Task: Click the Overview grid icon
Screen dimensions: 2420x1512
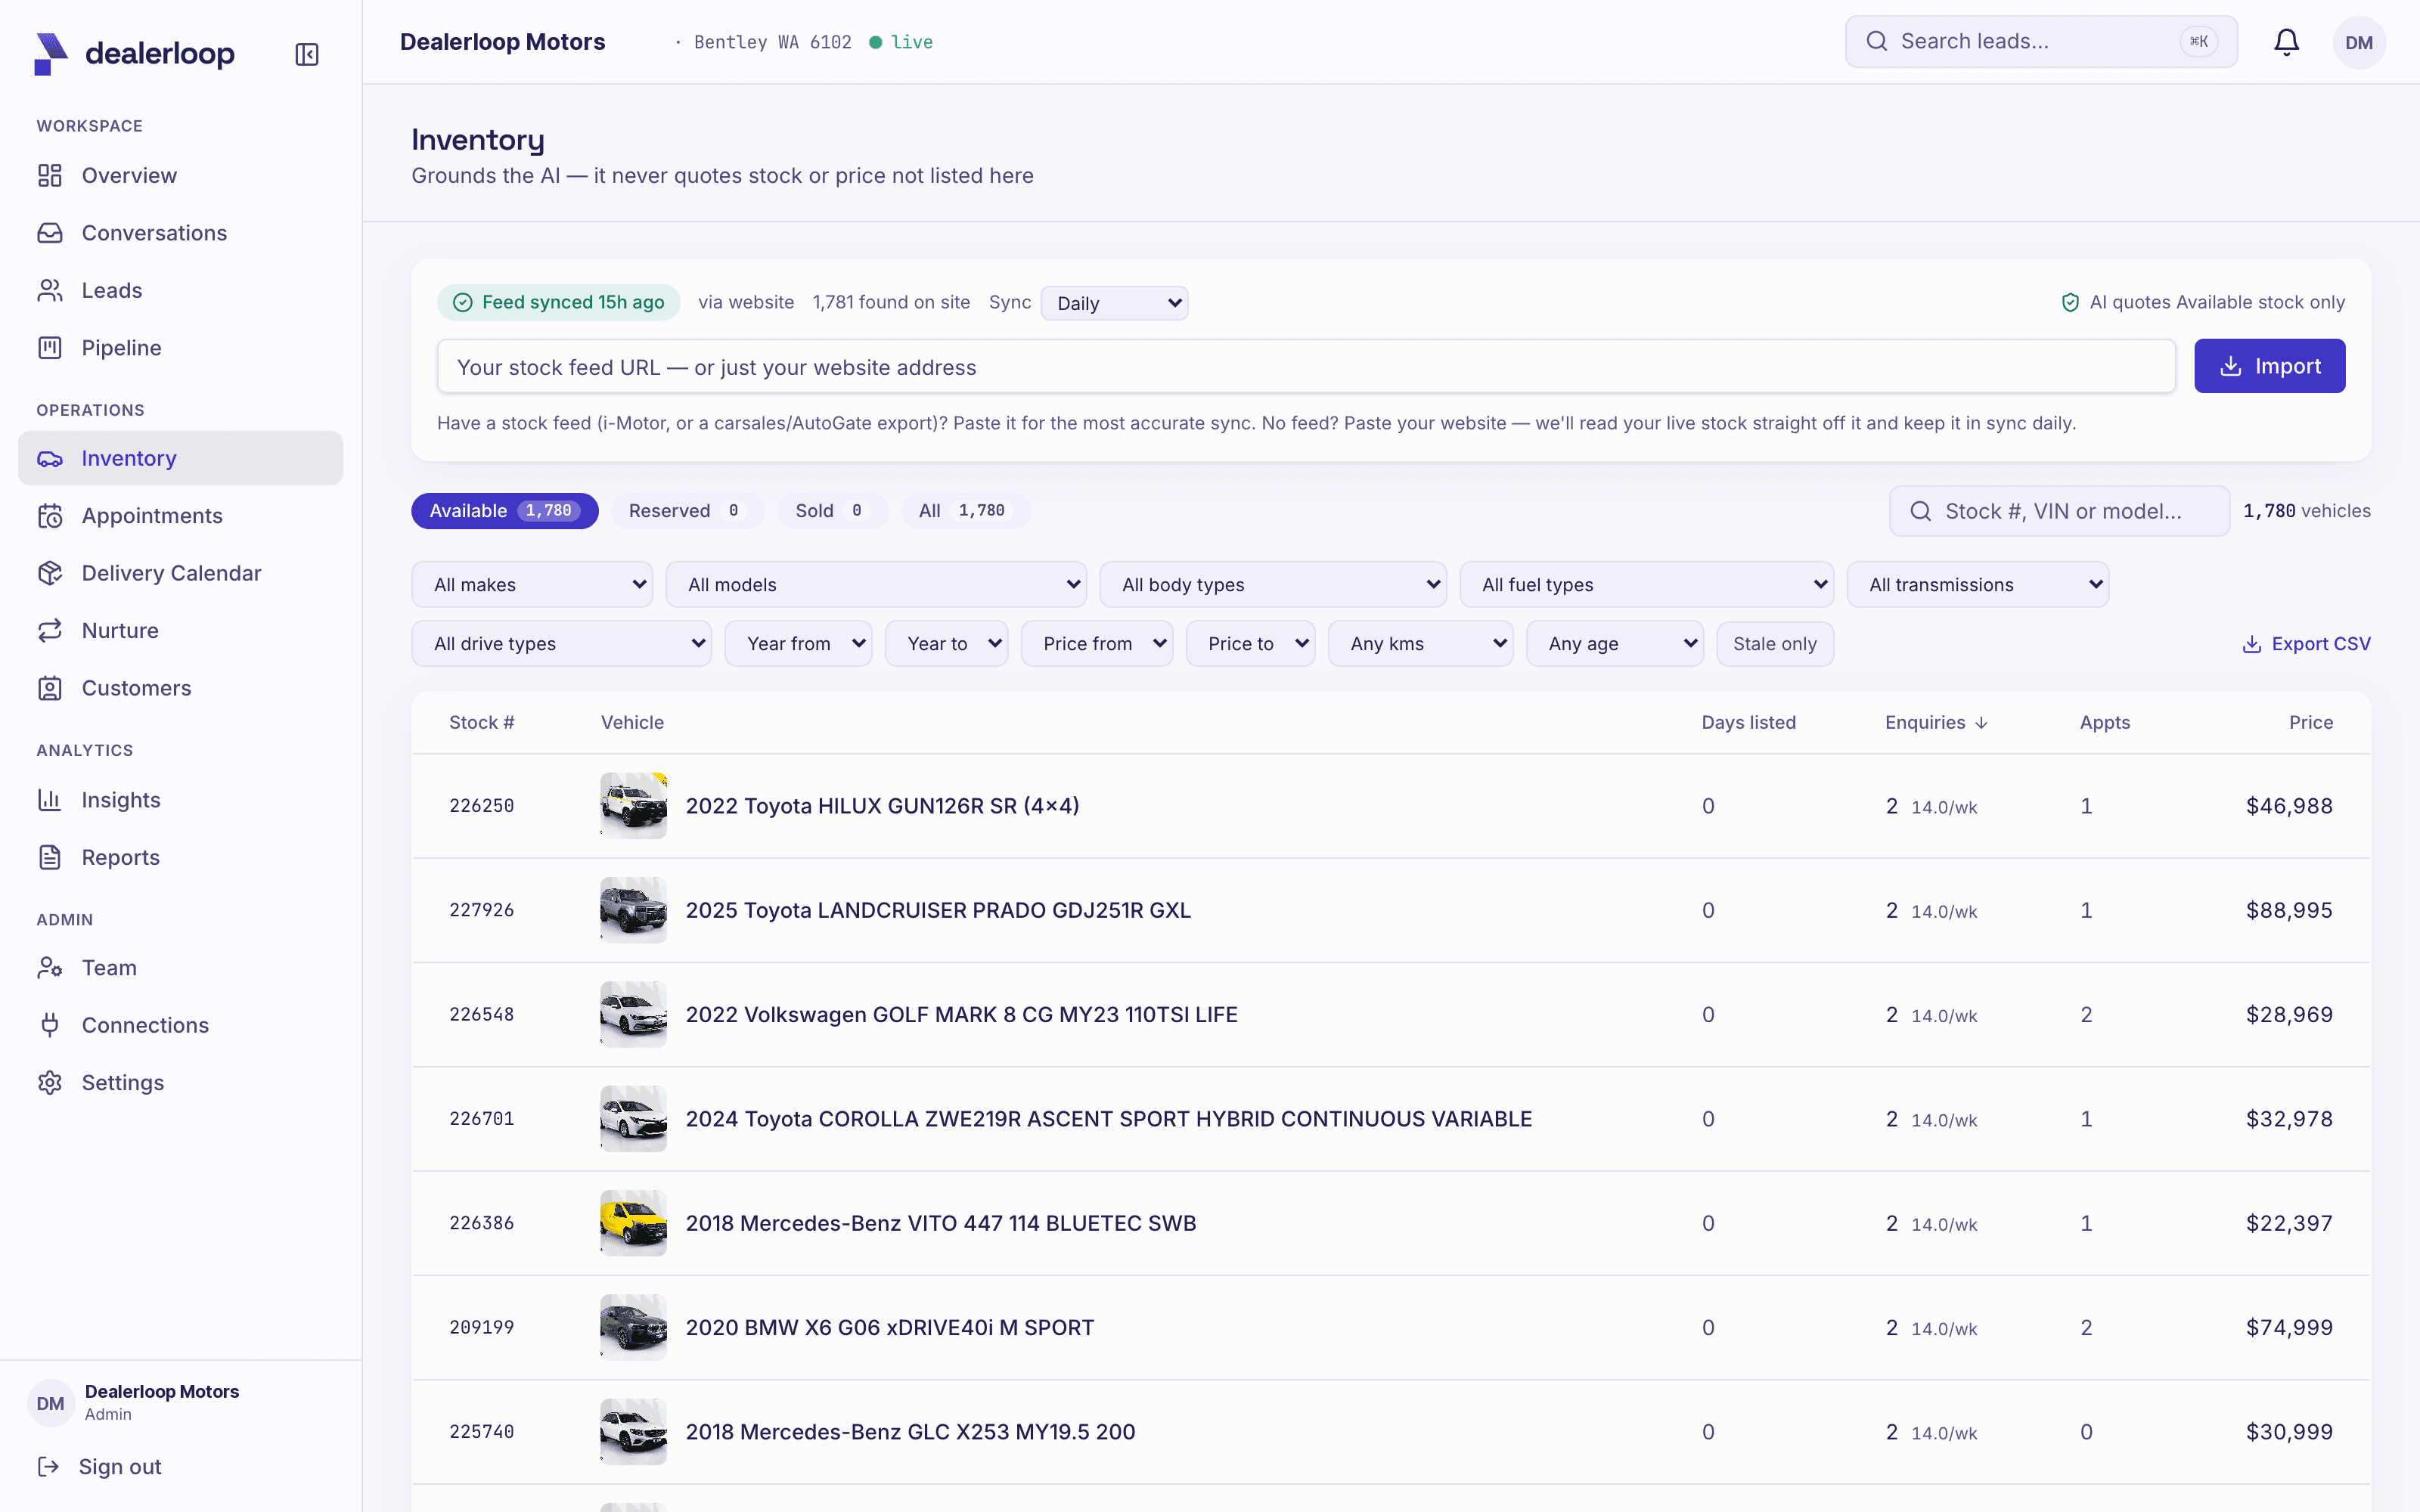Action: coord(50,176)
